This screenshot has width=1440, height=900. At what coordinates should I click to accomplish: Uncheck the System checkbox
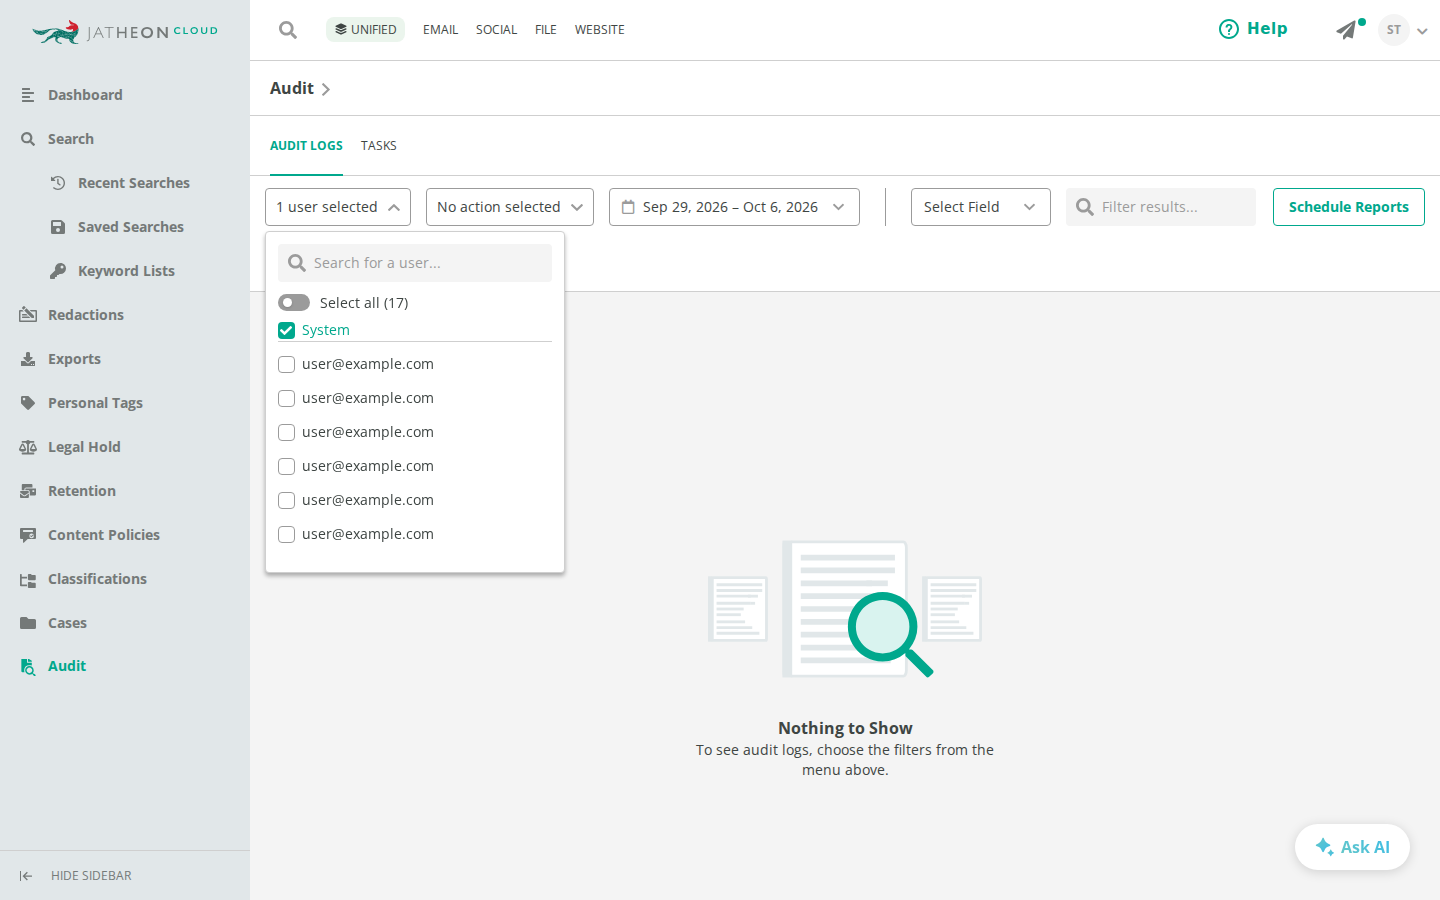[286, 330]
